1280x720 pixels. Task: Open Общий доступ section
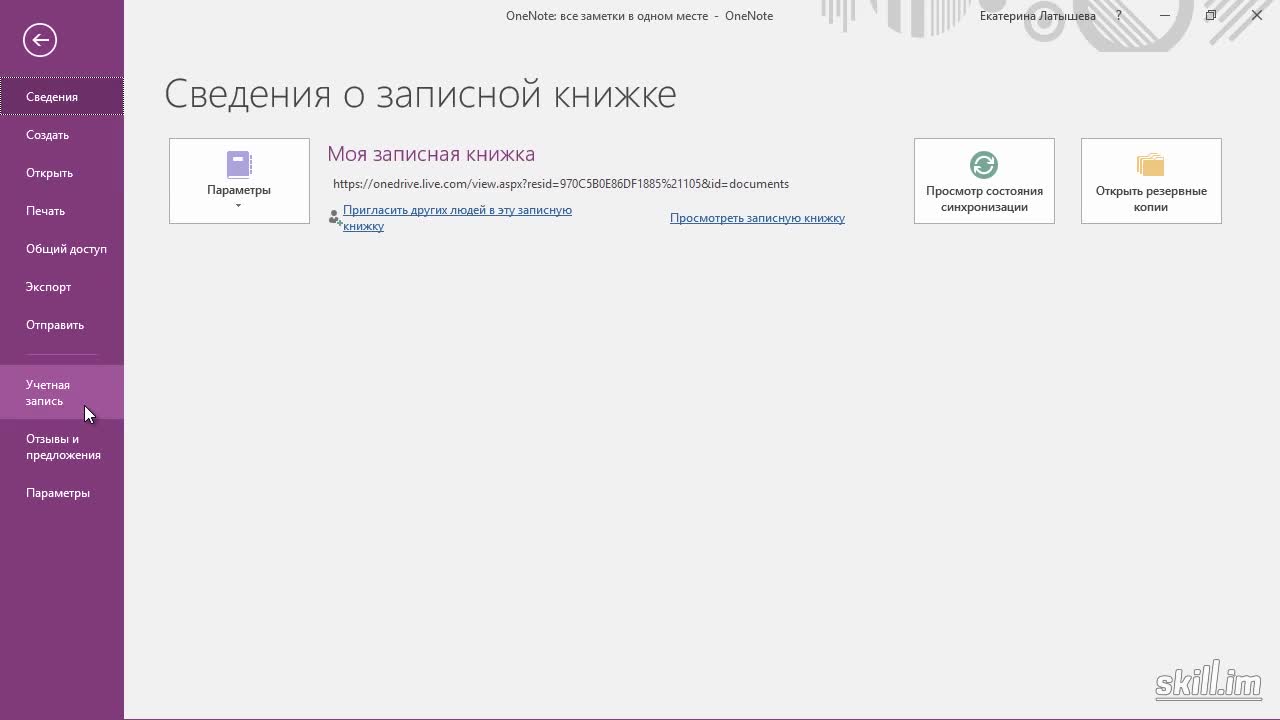pos(62,249)
